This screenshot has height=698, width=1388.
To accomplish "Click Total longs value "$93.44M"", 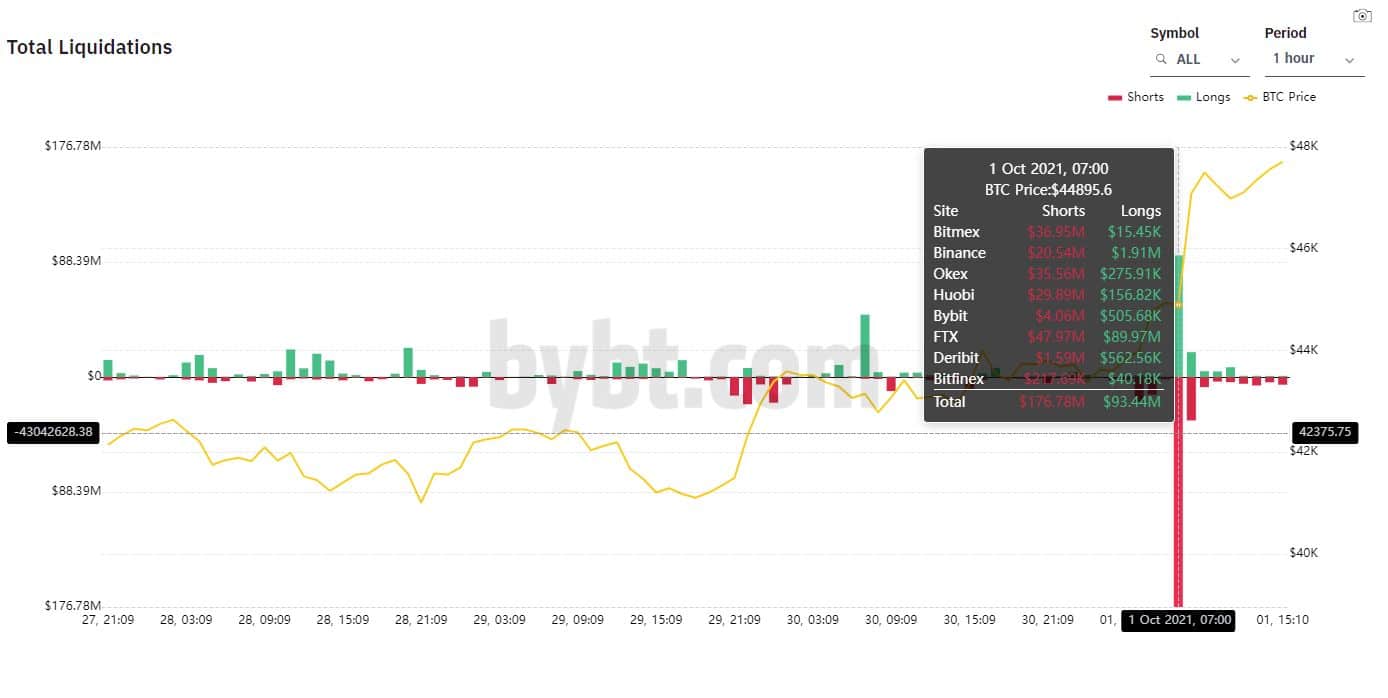I will click(x=1132, y=401).
